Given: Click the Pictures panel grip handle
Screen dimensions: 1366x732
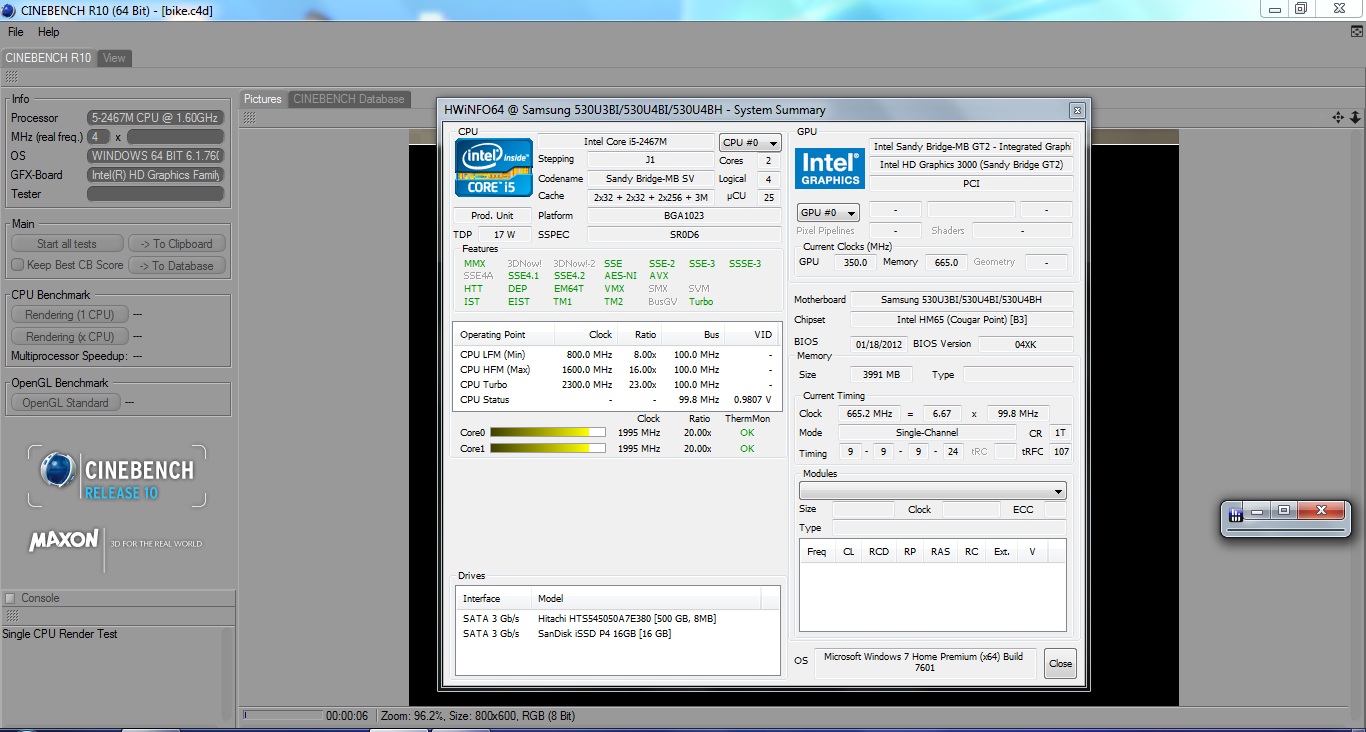Looking at the screenshot, I should coord(250,118).
